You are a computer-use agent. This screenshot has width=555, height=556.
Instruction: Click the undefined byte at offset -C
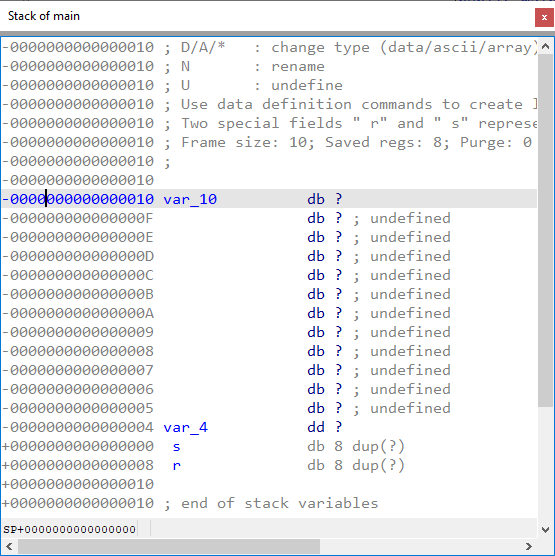click(x=269, y=275)
